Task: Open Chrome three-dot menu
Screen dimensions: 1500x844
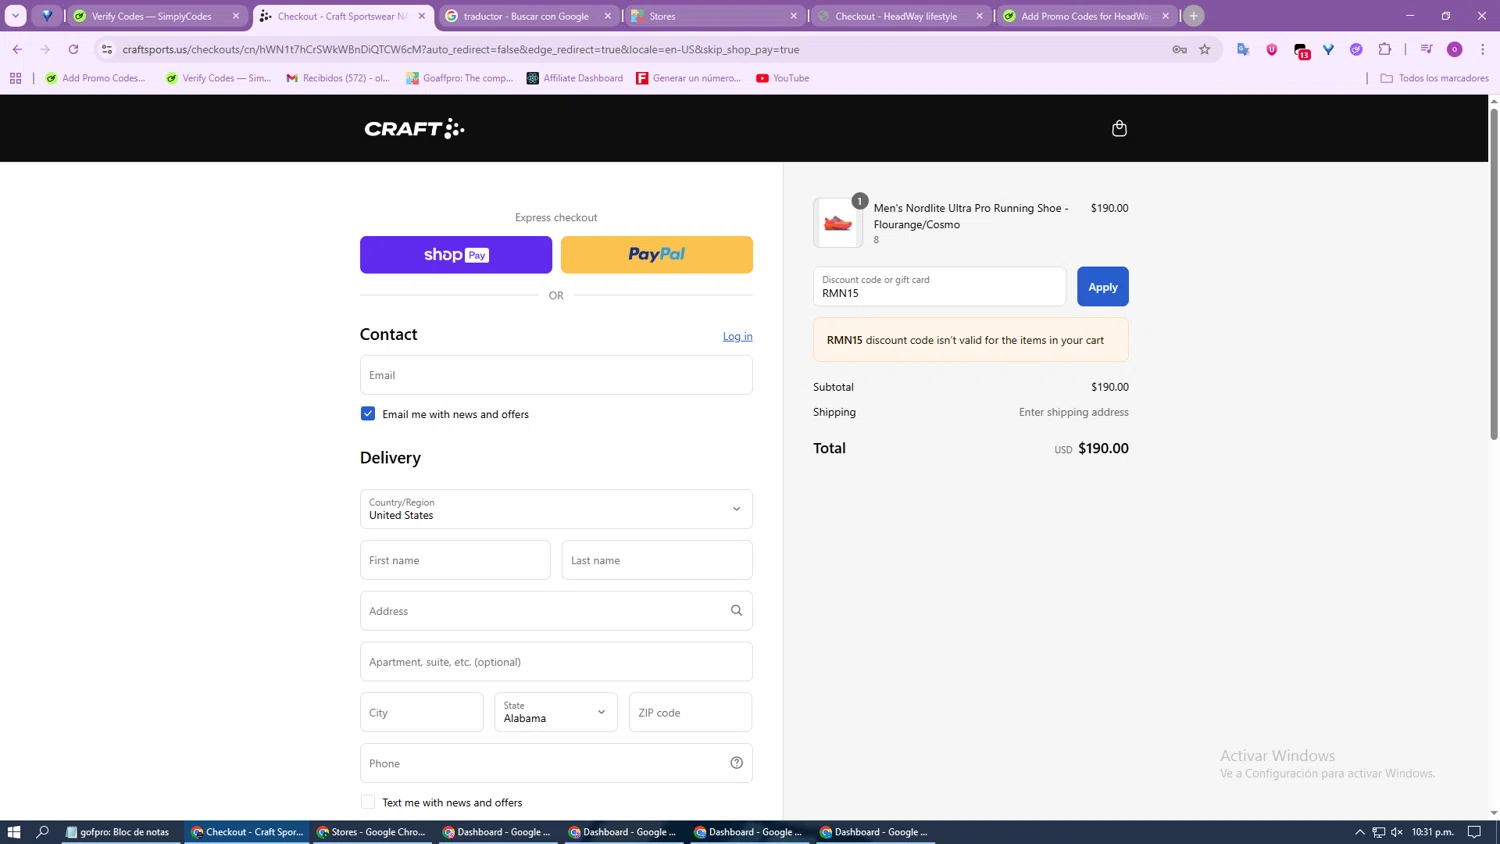Action: coord(1483,49)
